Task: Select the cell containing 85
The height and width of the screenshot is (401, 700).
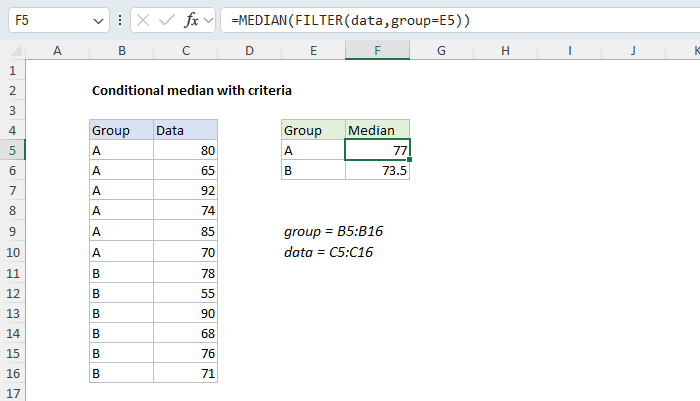Action: tap(186, 231)
